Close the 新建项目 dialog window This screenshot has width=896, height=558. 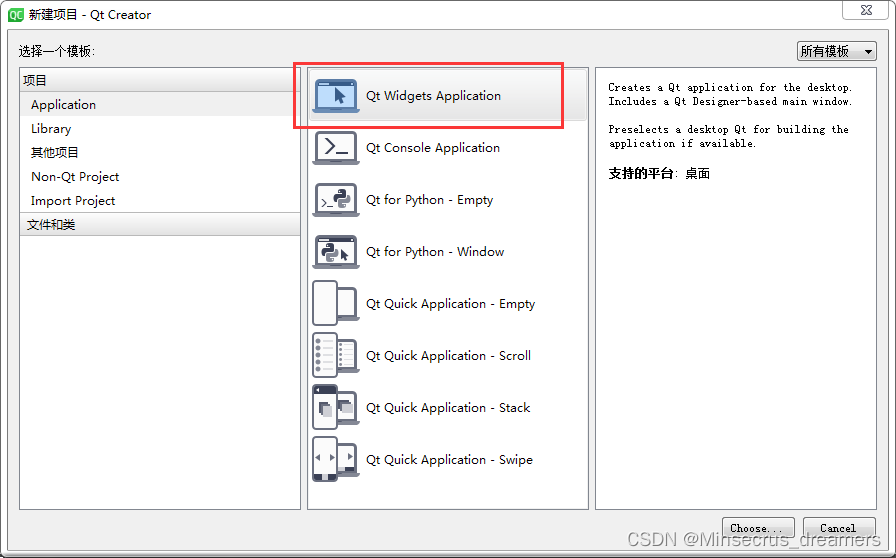pos(866,10)
